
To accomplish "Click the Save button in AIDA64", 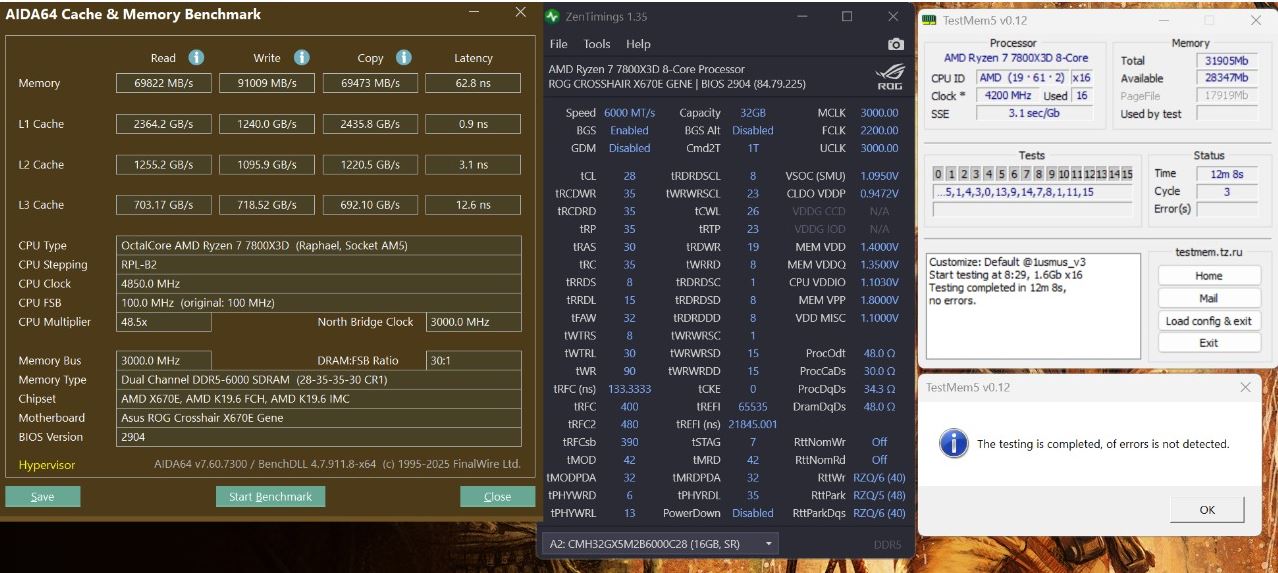I will click(42, 497).
